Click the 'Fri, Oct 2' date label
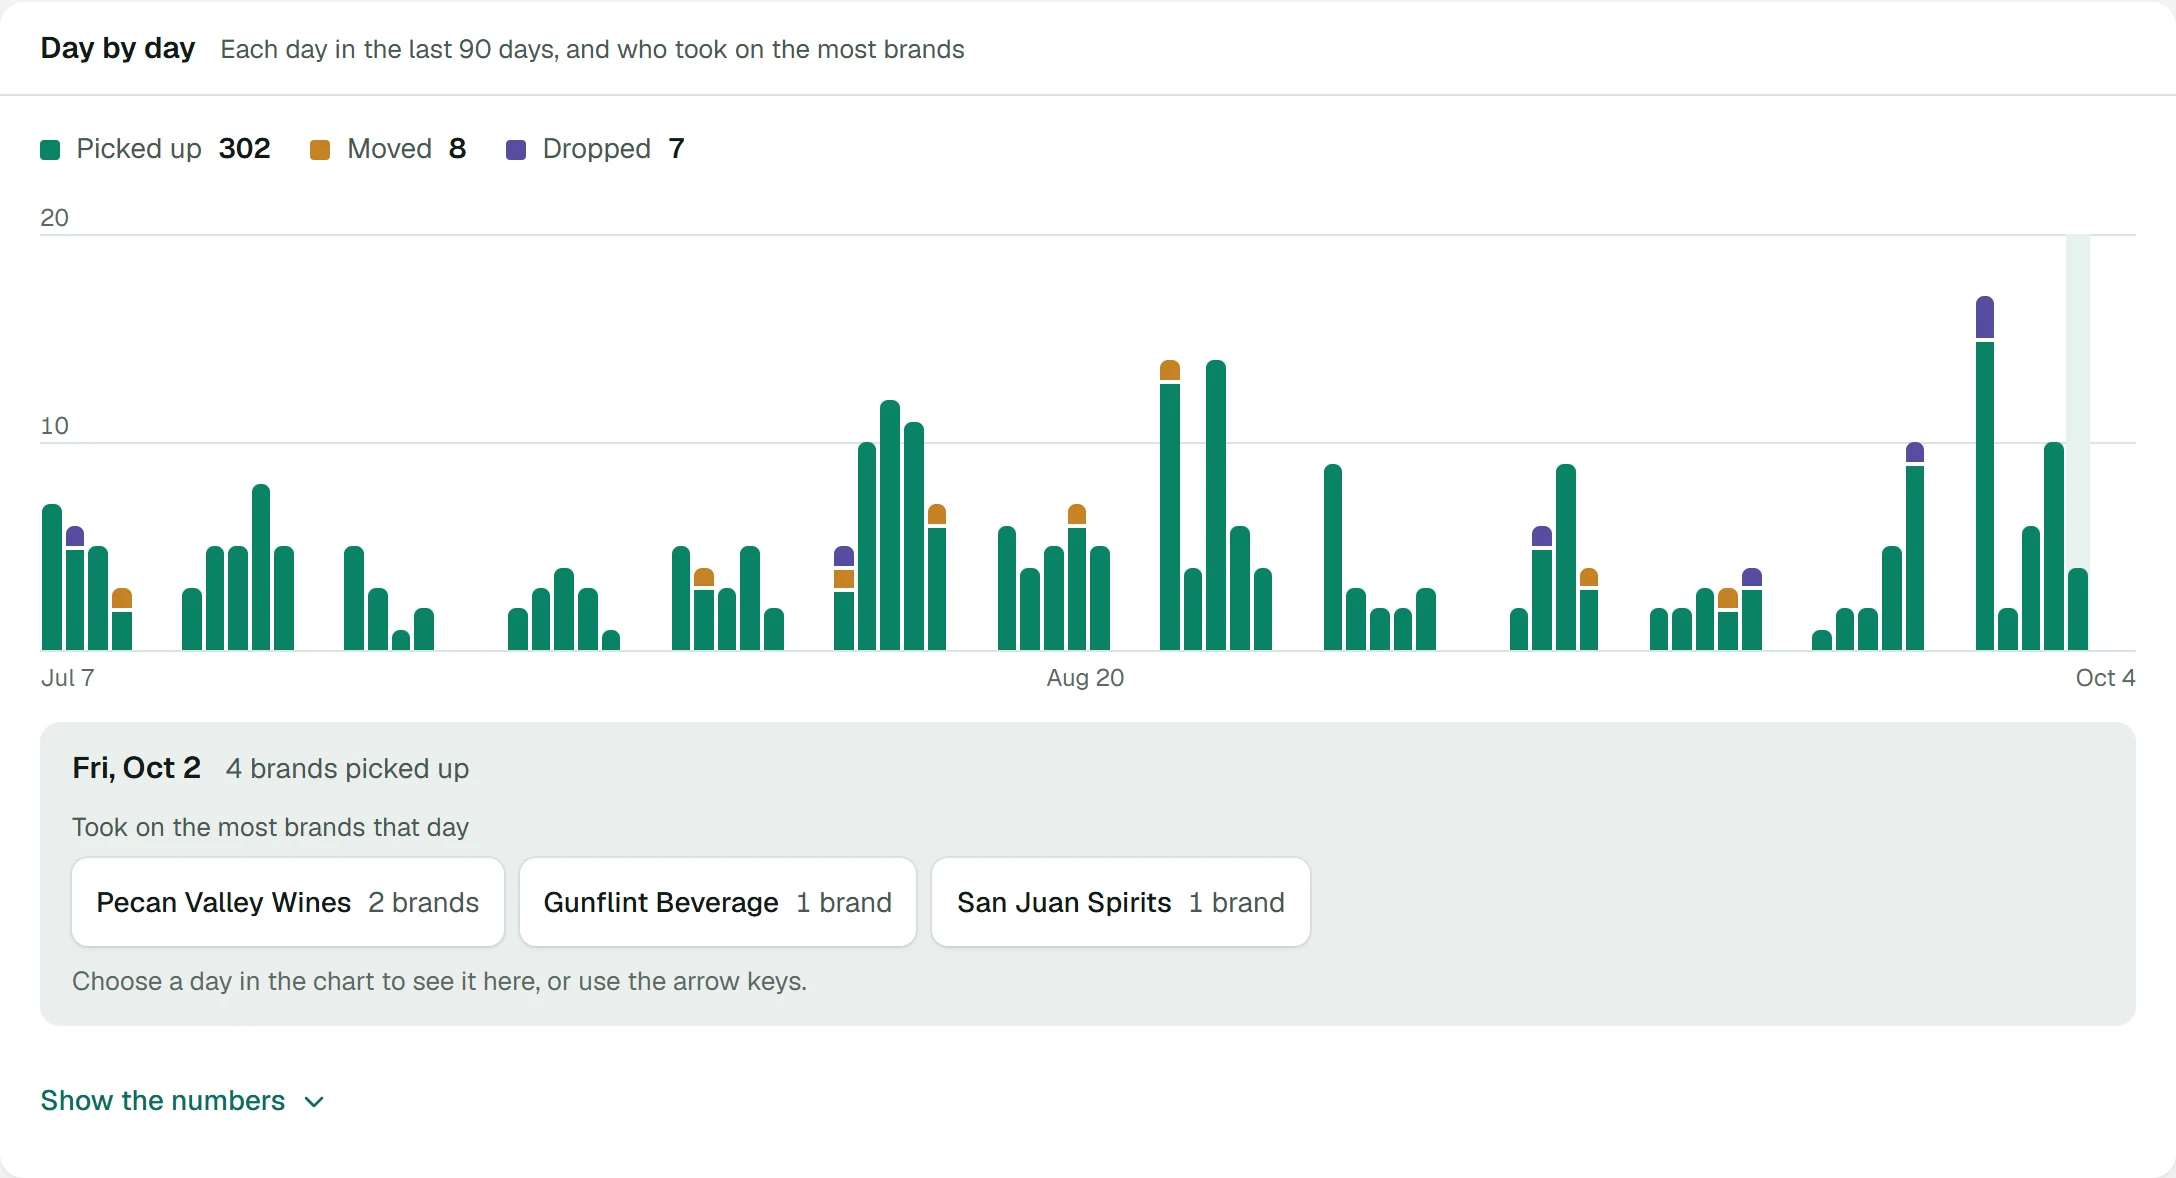The height and width of the screenshot is (1178, 2176). 137,768
